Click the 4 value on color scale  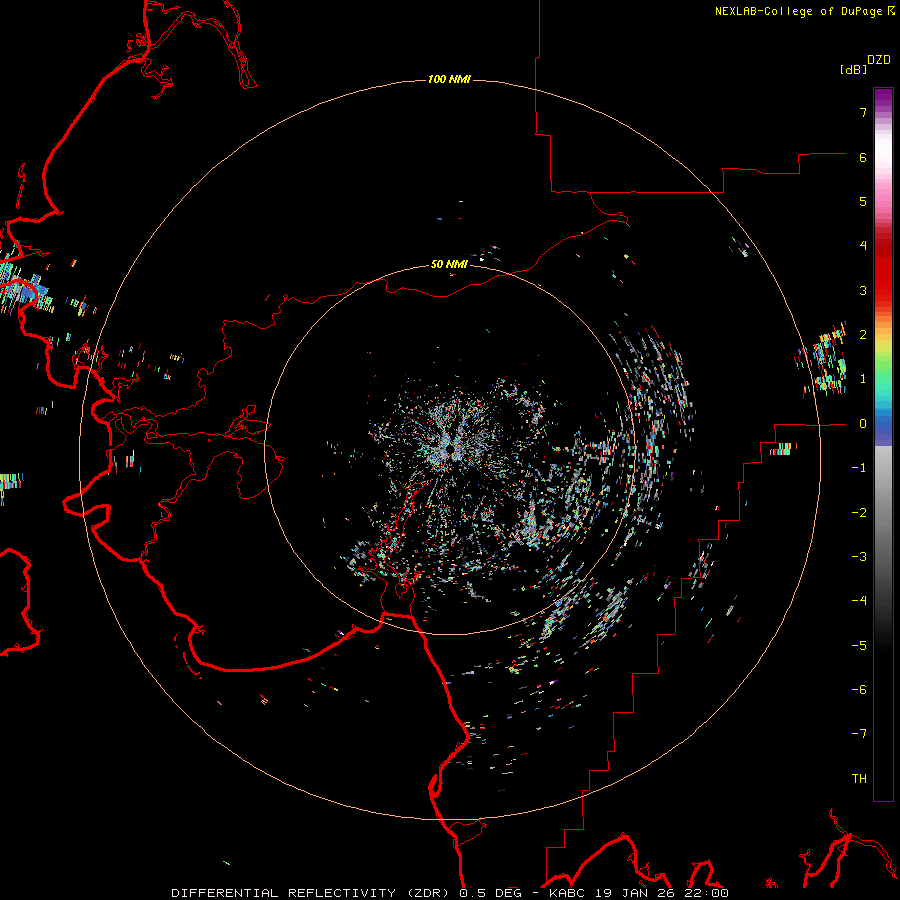863,246
